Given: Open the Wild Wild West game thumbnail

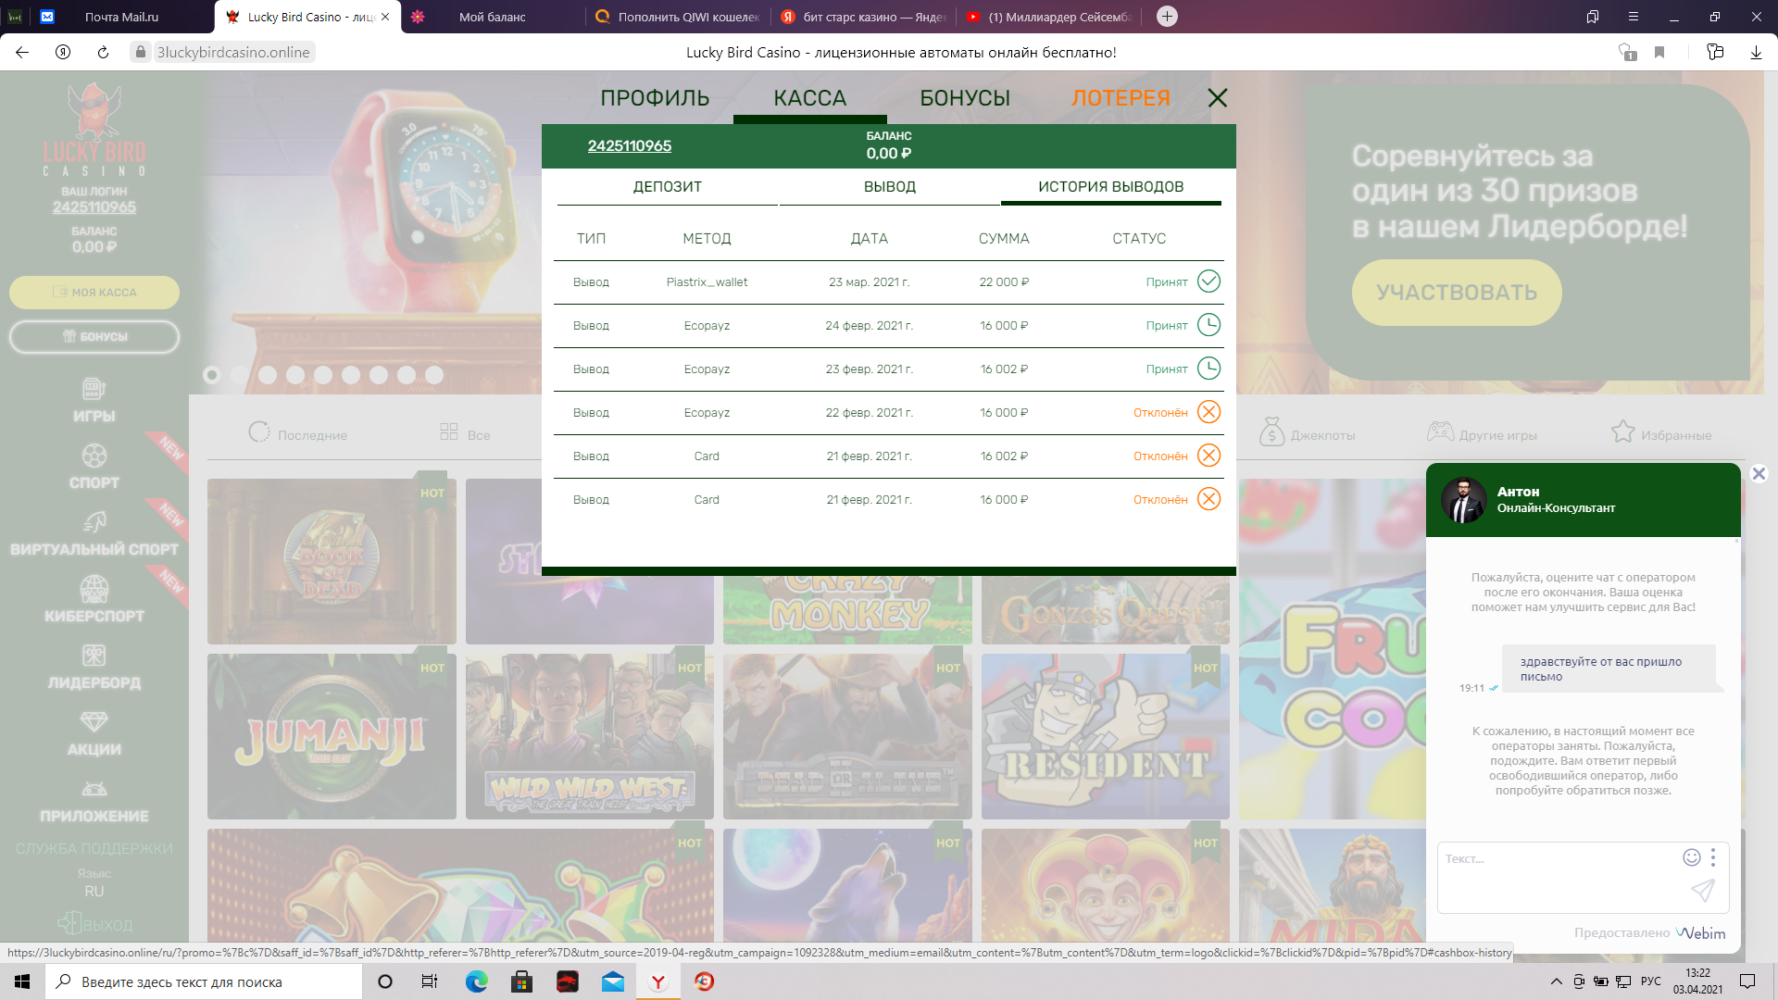Looking at the screenshot, I should pos(590,737).
